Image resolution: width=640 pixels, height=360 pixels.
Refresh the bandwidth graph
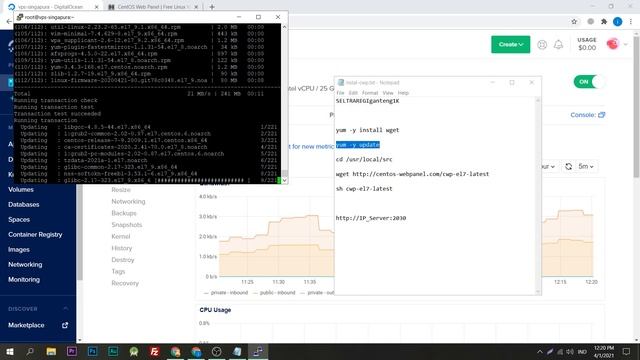coord(569,167)
